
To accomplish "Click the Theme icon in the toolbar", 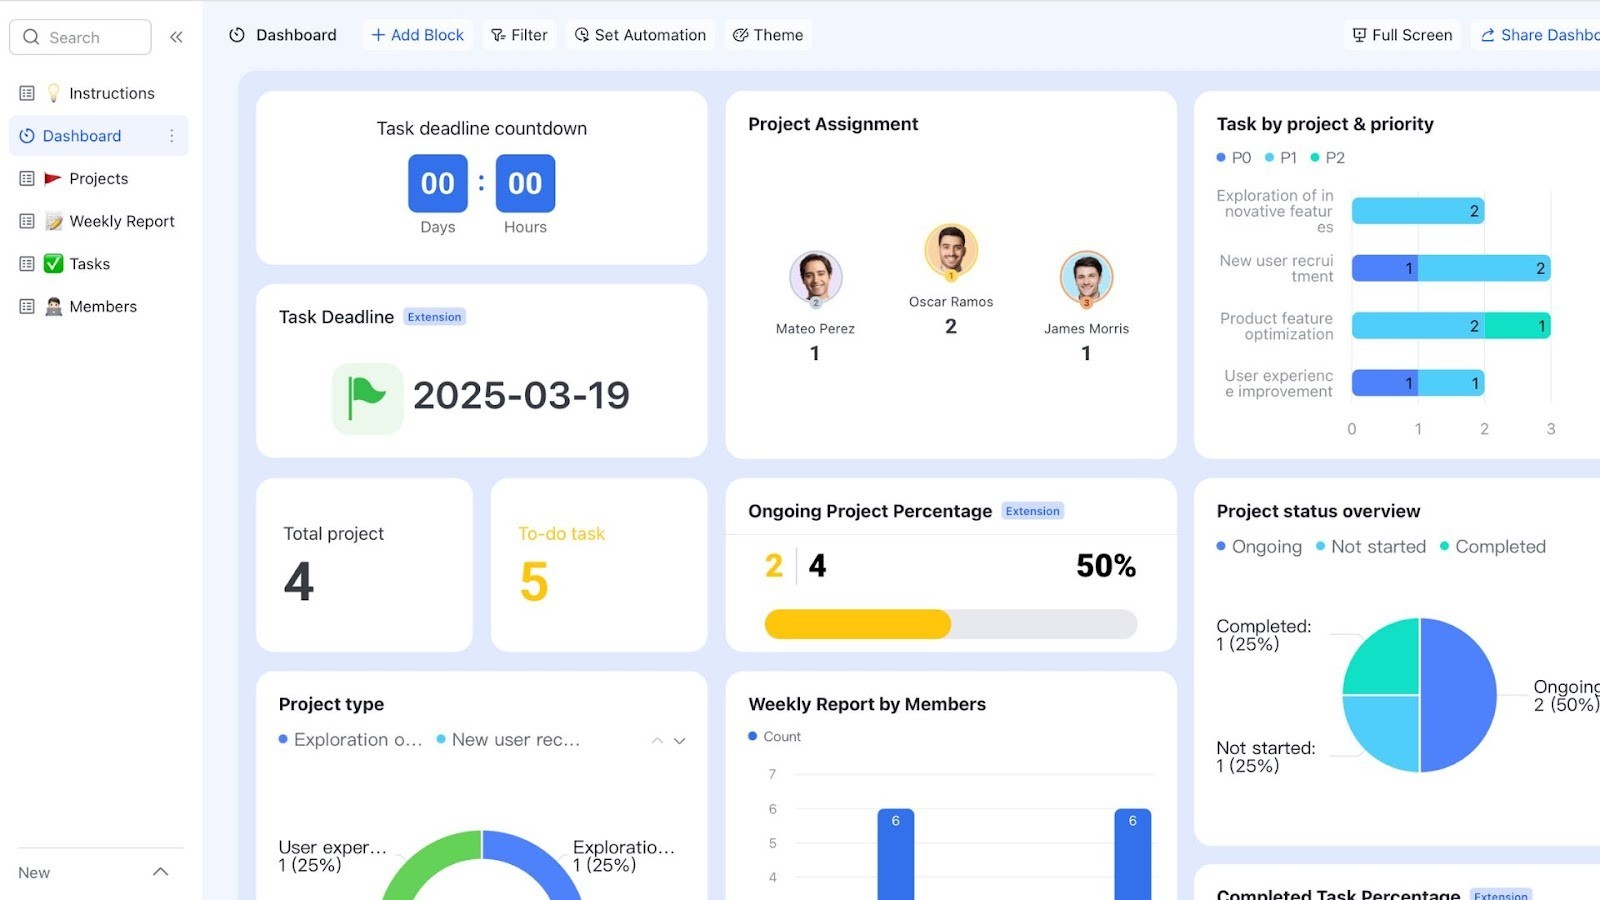I will click(x=741, y=34).
